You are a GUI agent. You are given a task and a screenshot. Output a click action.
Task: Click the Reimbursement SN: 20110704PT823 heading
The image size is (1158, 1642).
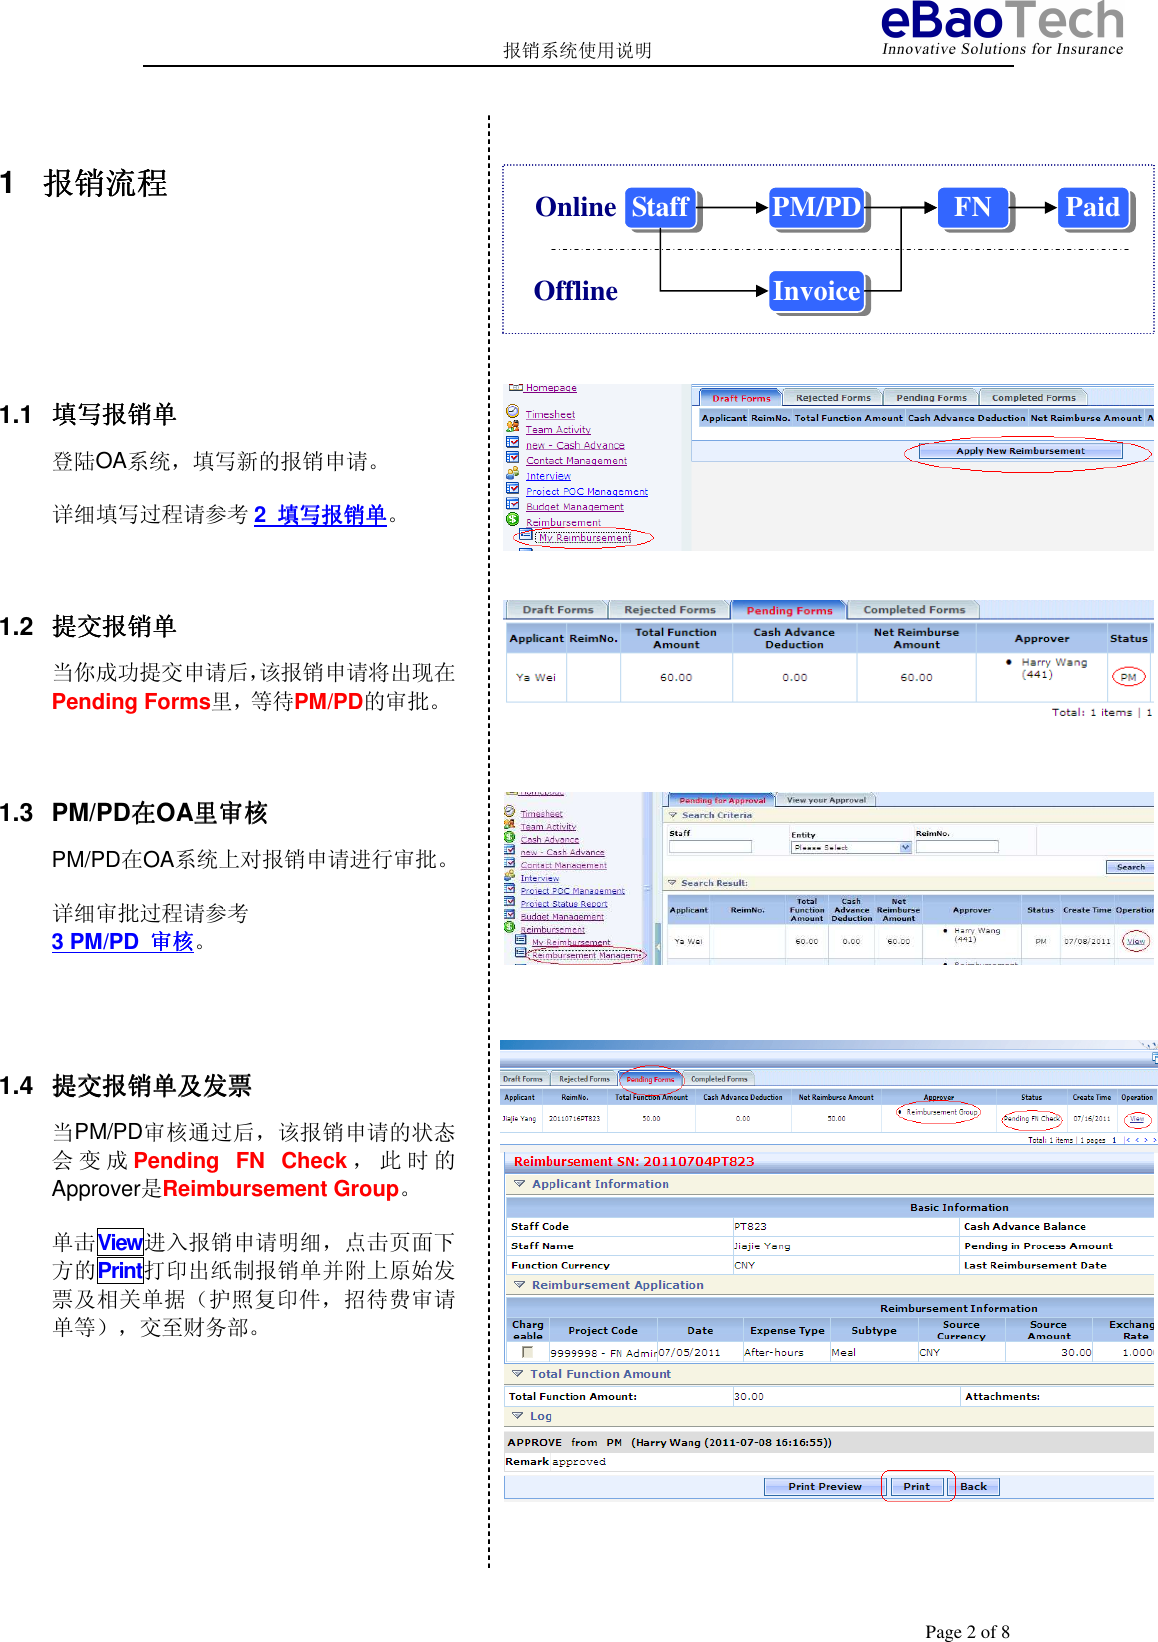point(634,1162)
